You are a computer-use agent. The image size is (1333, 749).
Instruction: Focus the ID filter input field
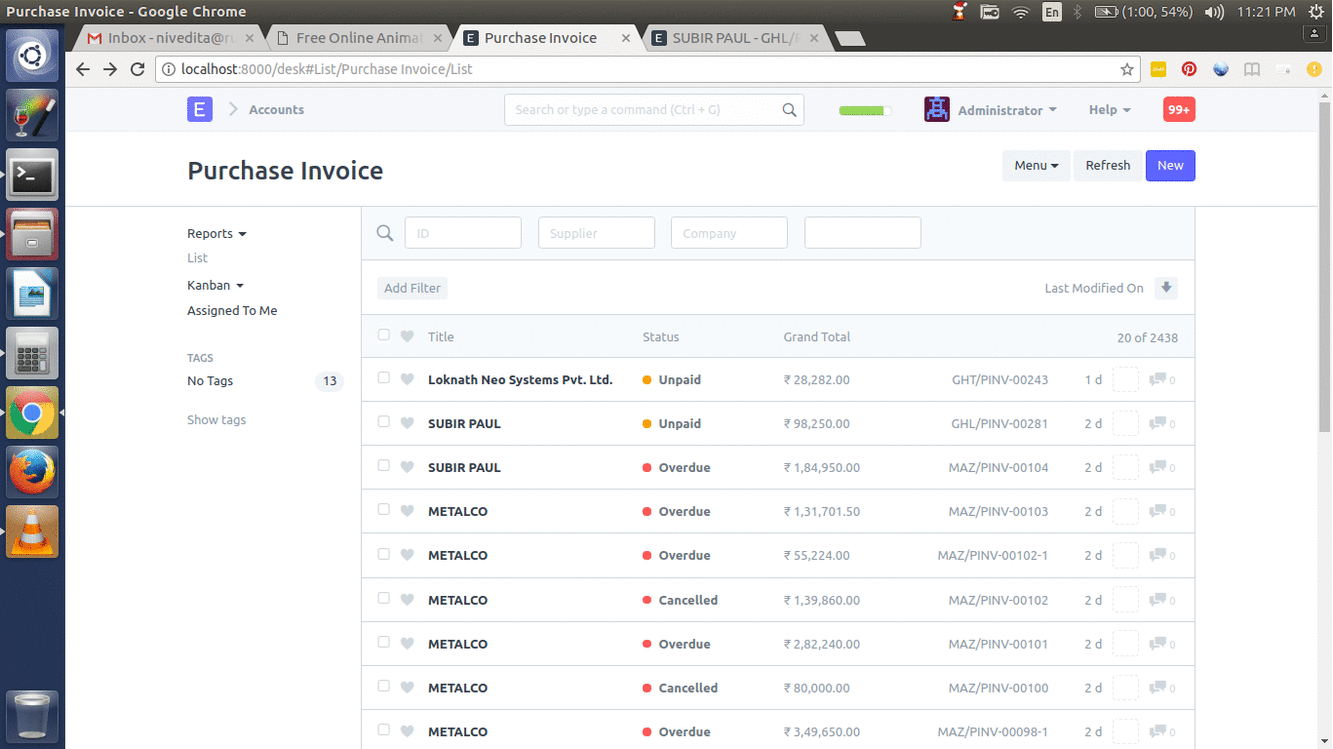463,233
